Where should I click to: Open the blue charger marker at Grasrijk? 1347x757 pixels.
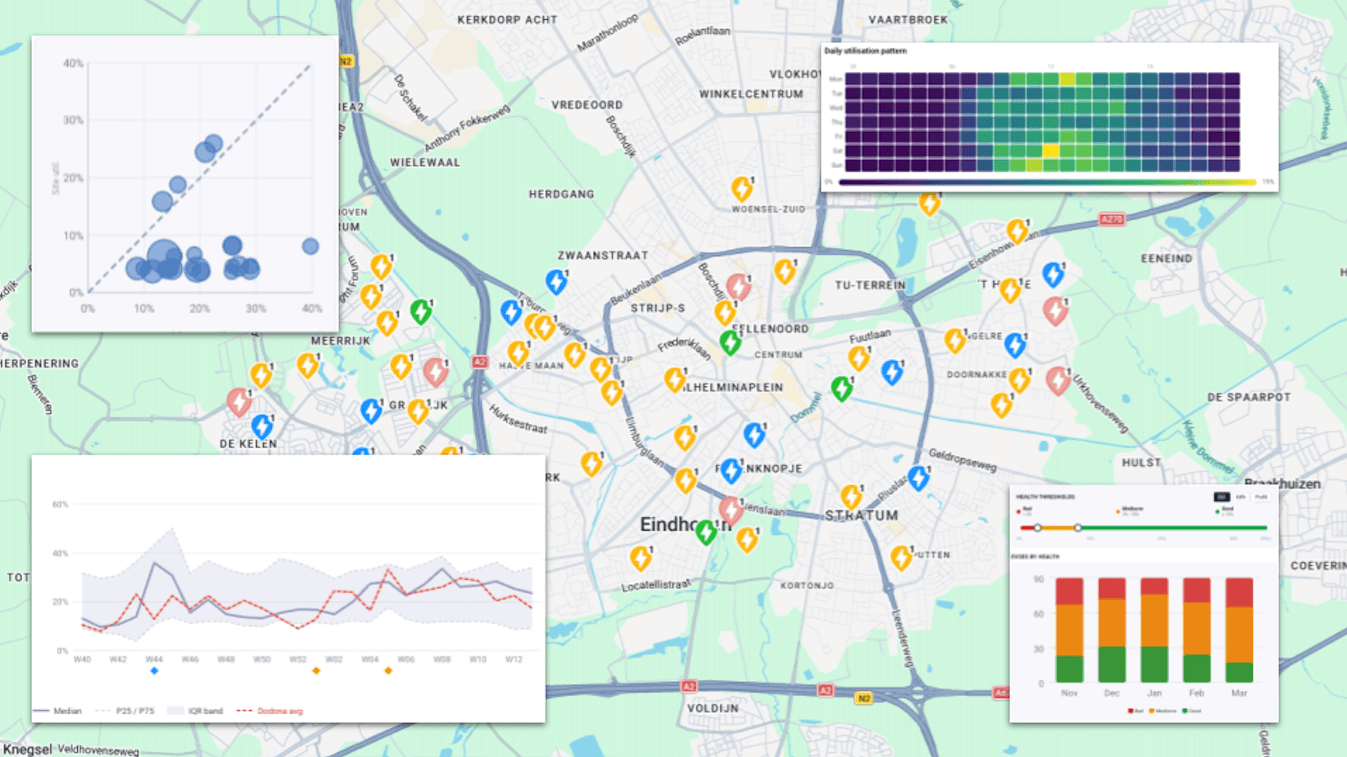(371, 411)
